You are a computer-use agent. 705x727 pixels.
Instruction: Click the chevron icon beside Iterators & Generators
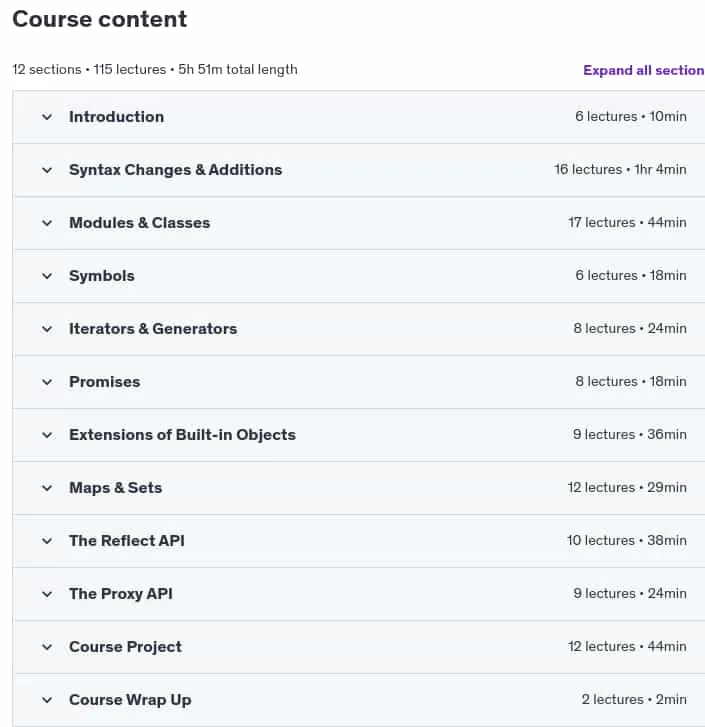(47, 329)
